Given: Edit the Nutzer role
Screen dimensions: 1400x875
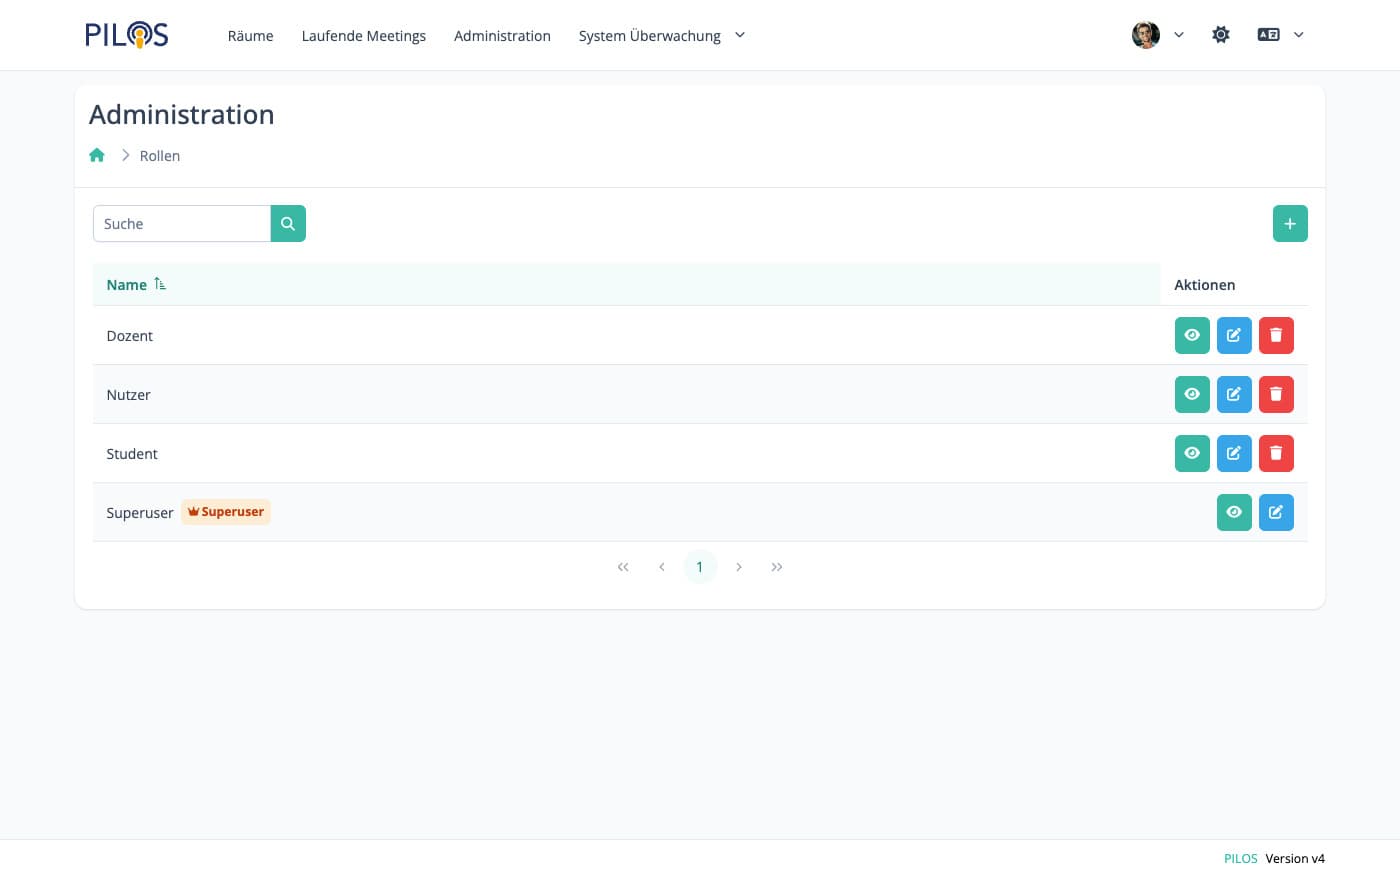Looking at the screenshot, I should tap(1233, 395).
